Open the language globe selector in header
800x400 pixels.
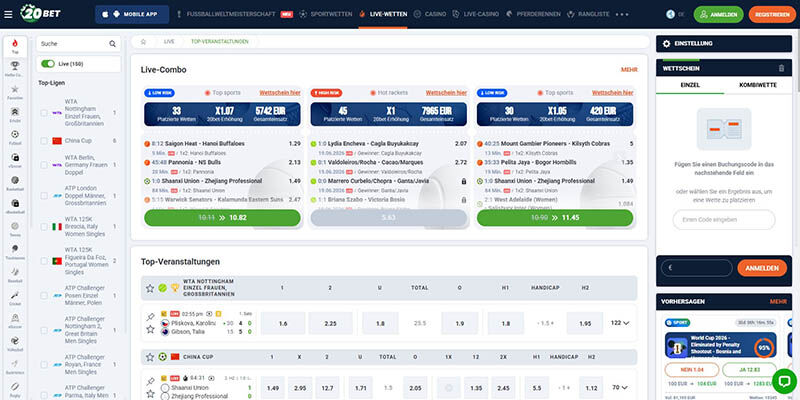pyautogui.click(x=670, y=14)
